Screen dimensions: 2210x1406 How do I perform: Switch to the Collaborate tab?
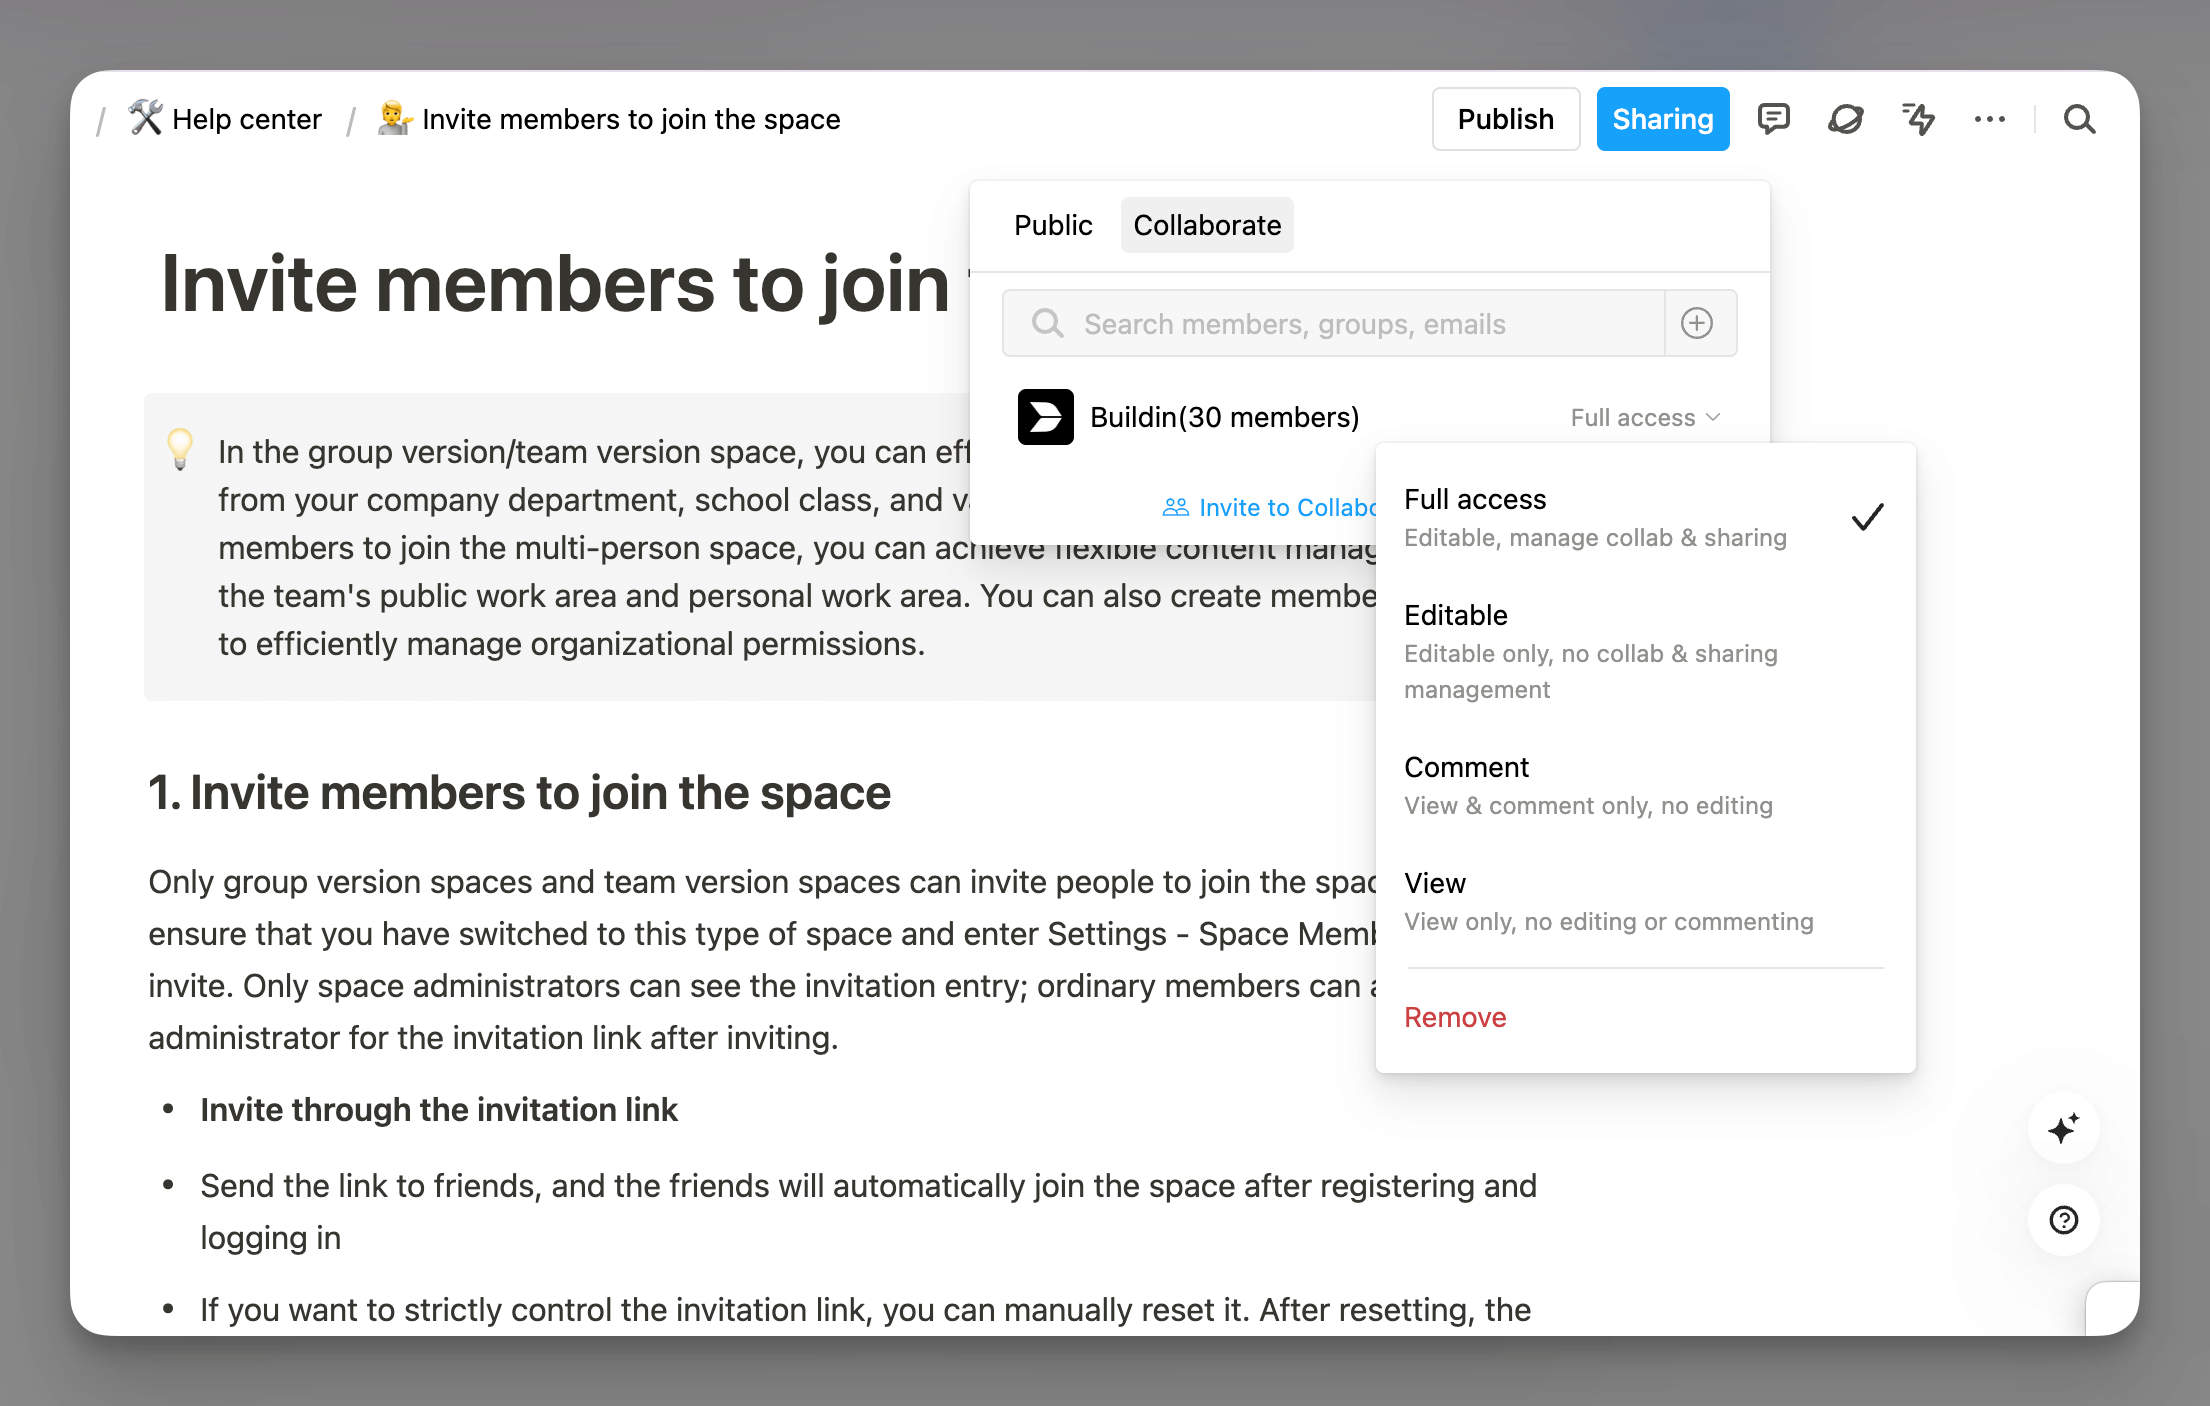[1207, 225]
